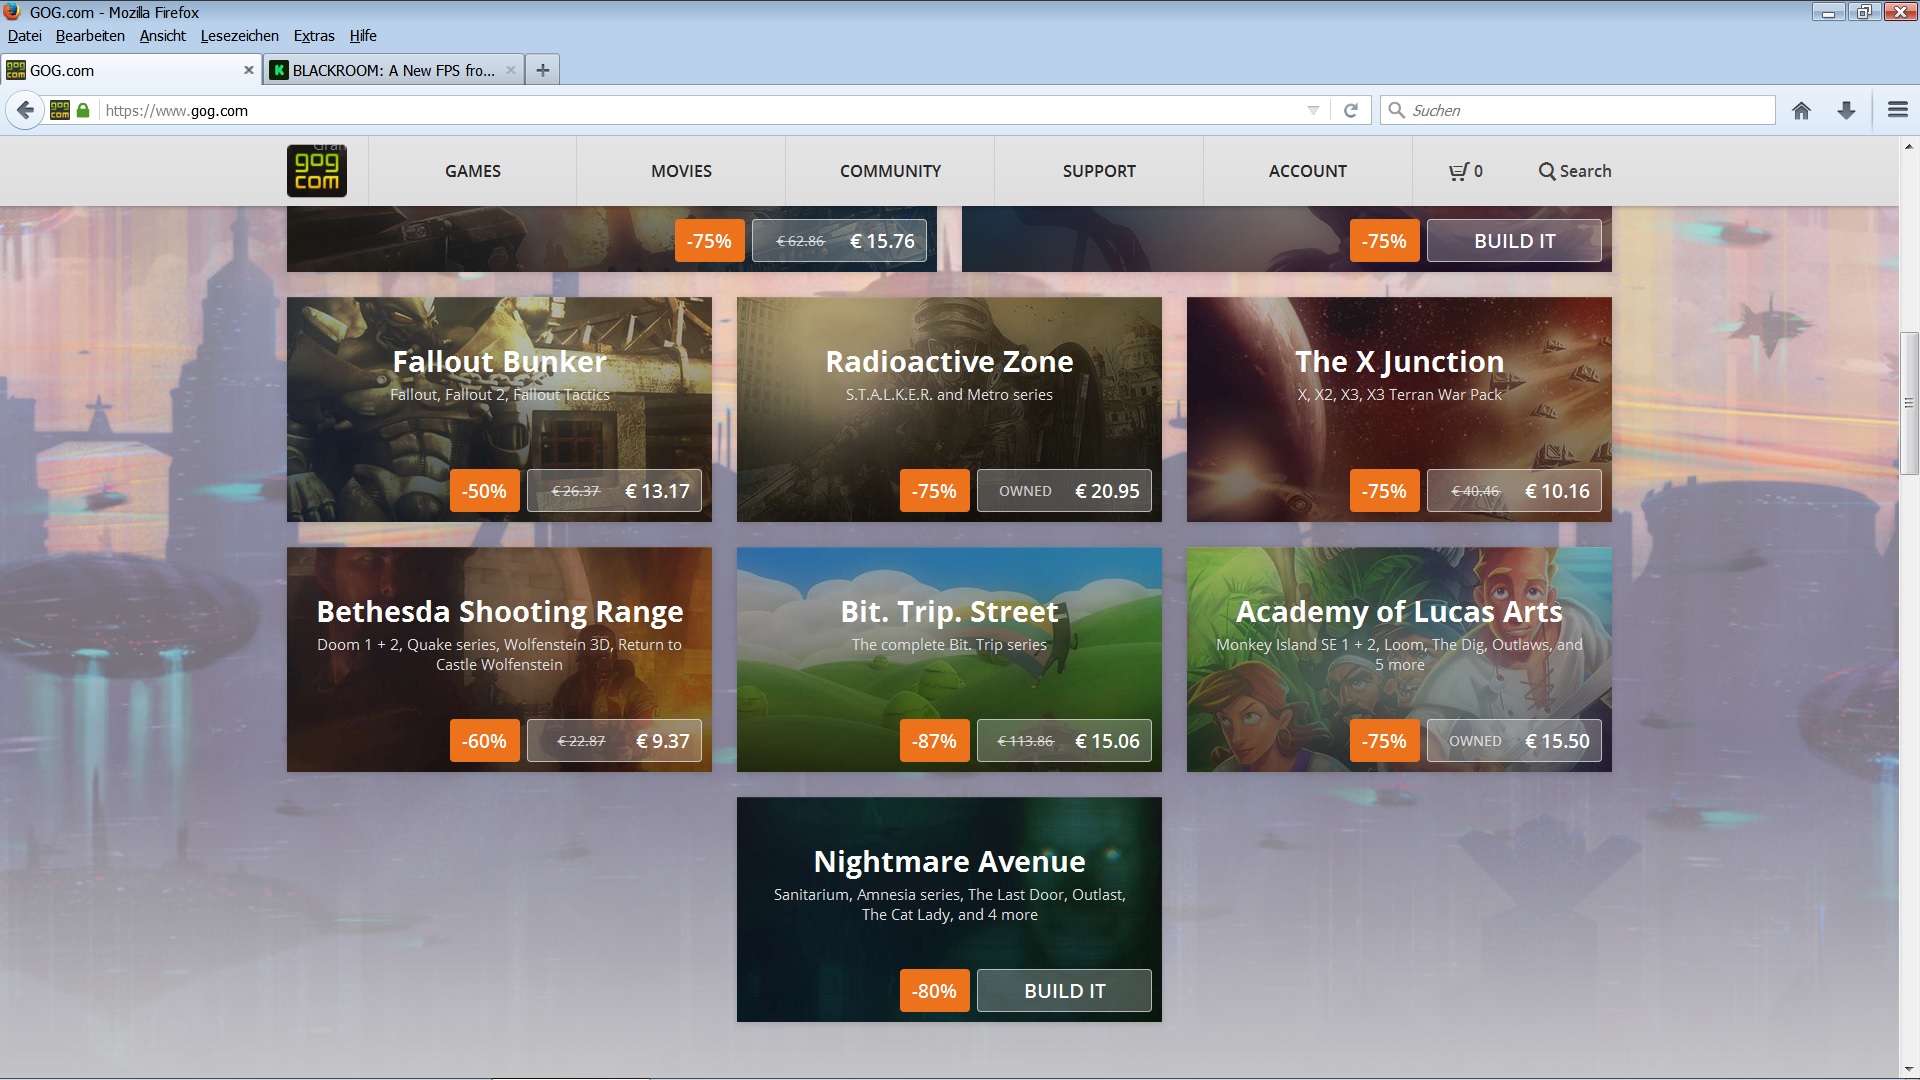Open the shopping cart icon
Image resolution: width=1920 pixels, height=1080 pixels.
1459,171
